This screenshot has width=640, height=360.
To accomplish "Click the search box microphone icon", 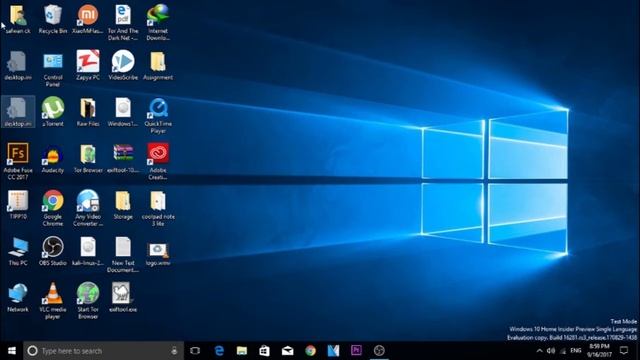I will click(x=174, y=351).
